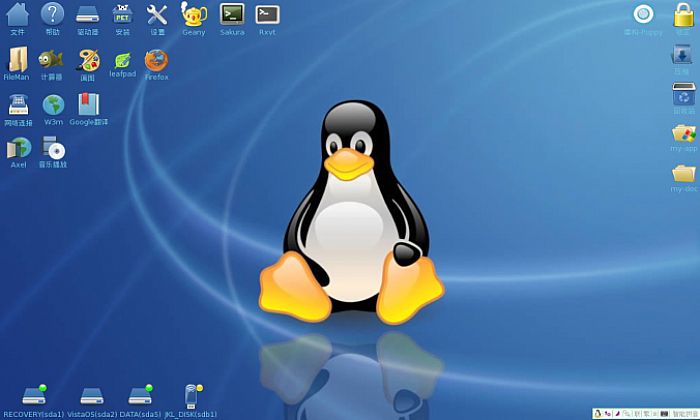Open the DATA(sda5) drive
The width and height of the screenshot is (700, 420).
(x=141, y=394)
